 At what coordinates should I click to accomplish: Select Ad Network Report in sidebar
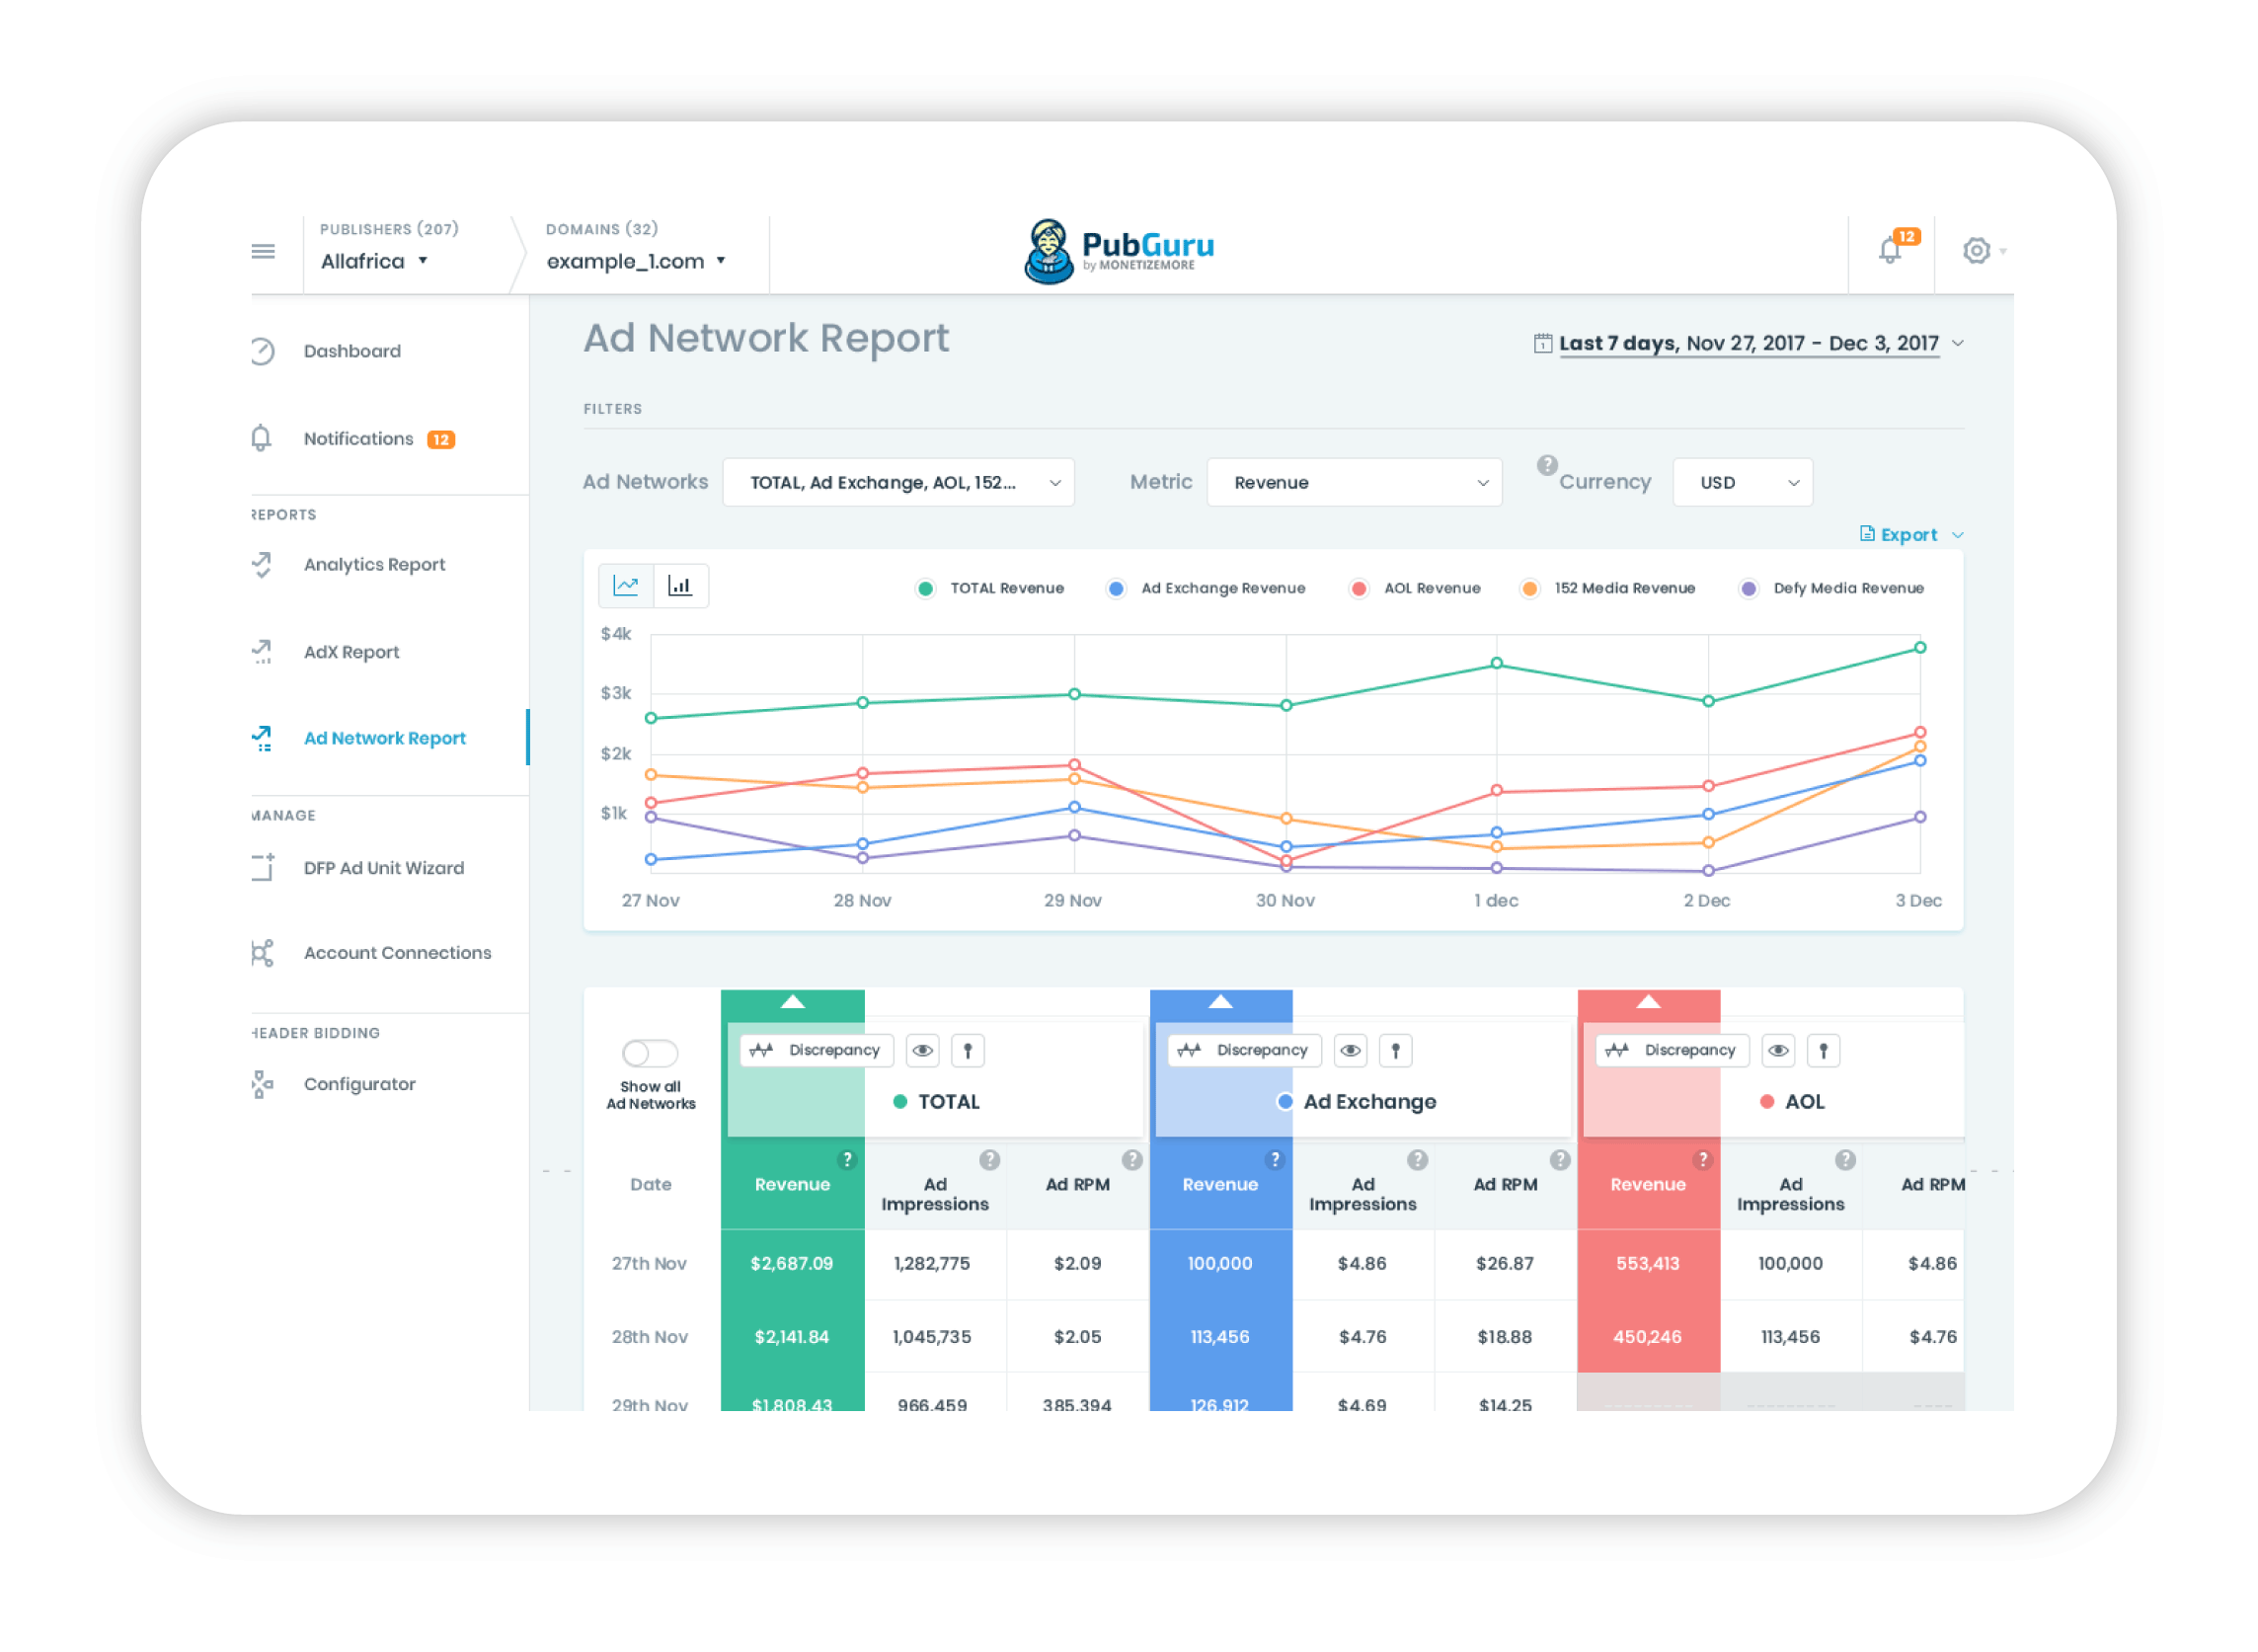tap(385, 738)
